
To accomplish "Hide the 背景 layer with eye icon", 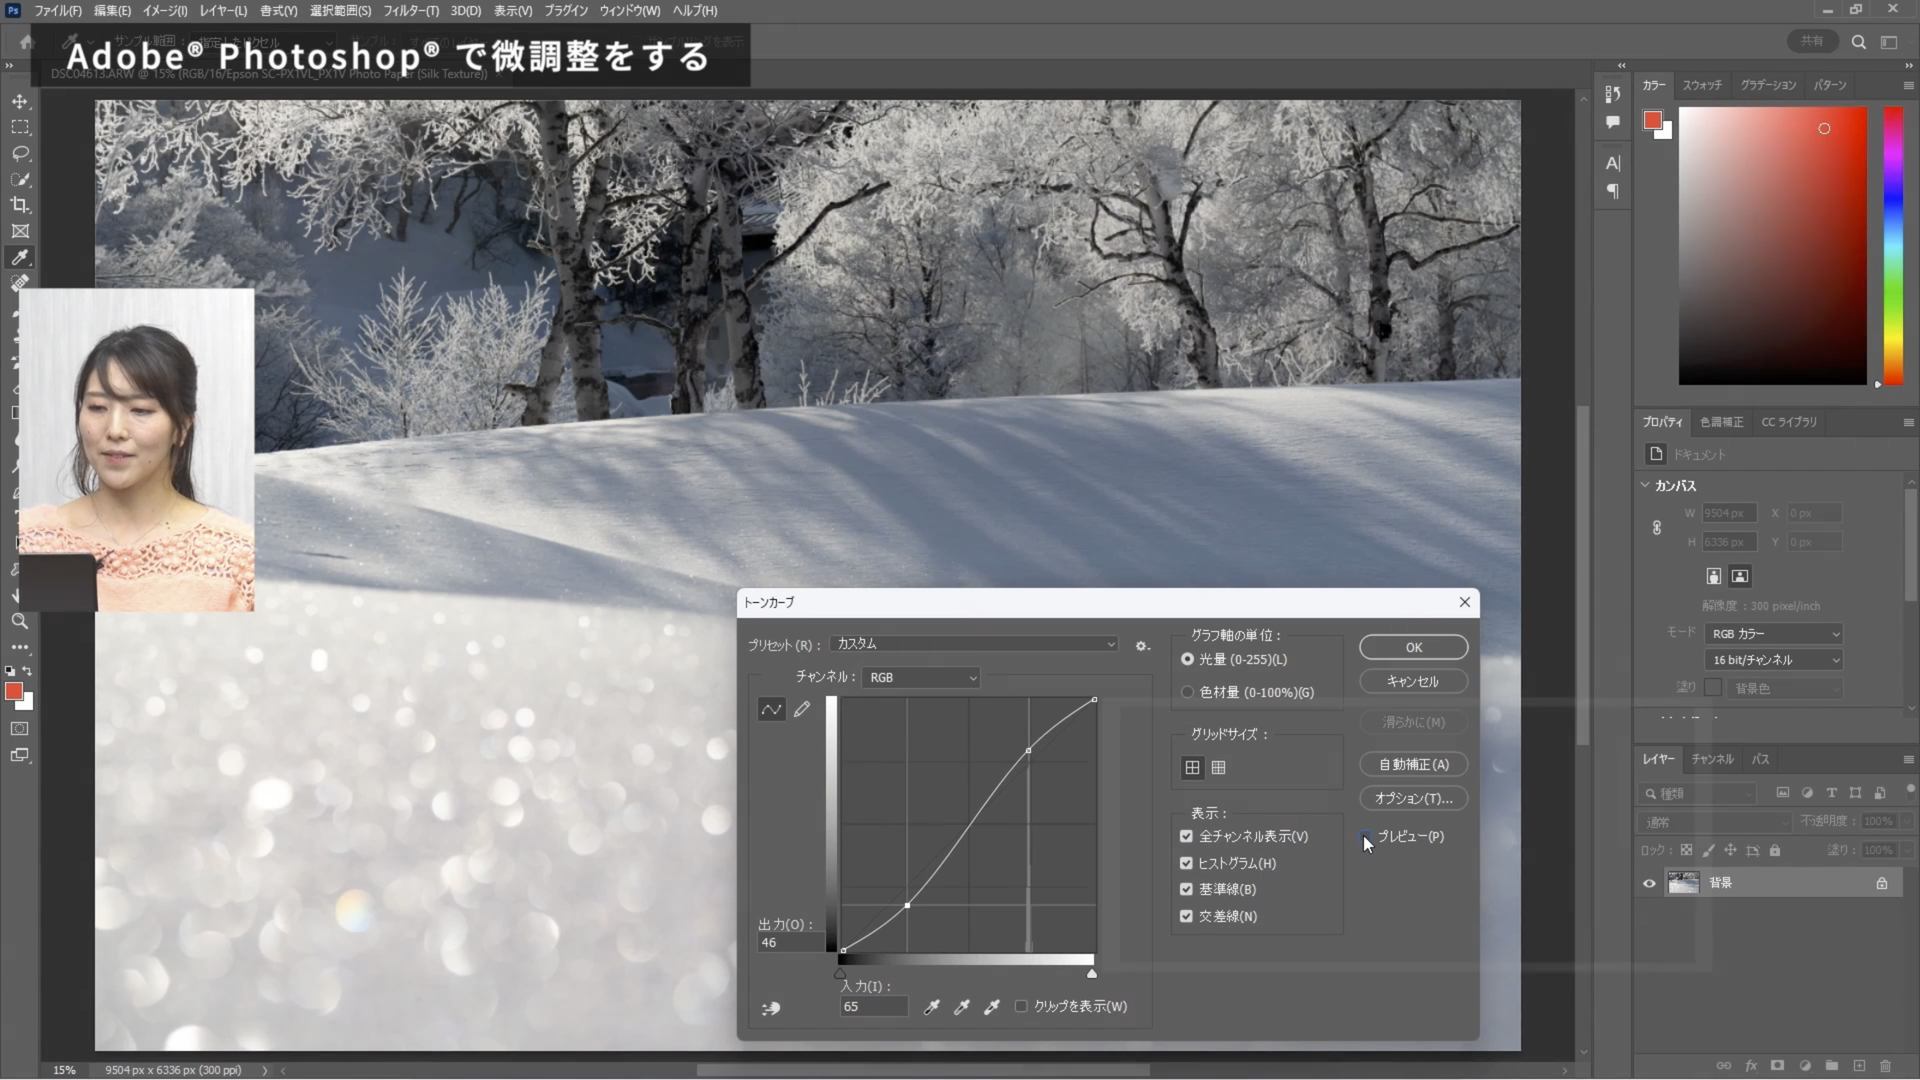I will tap(1649, 883).
